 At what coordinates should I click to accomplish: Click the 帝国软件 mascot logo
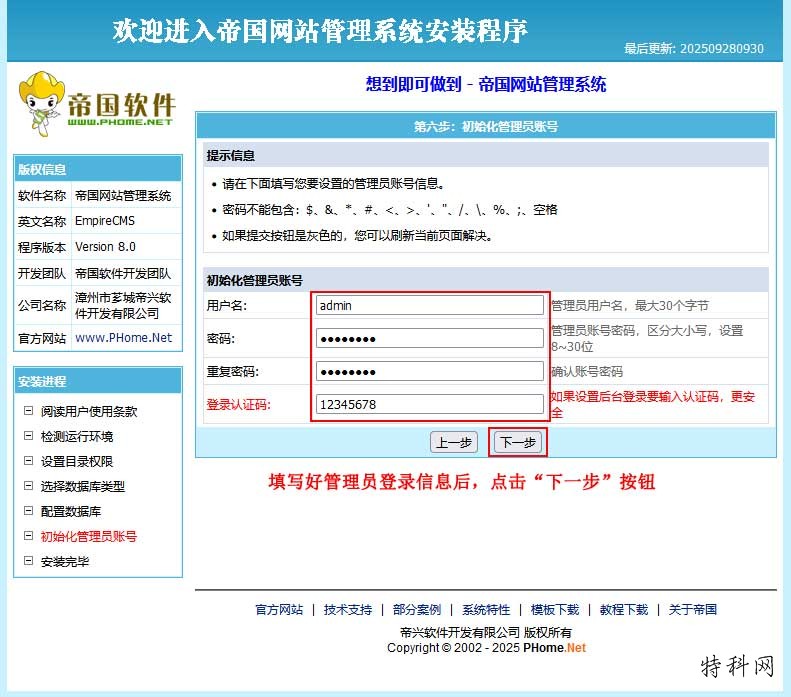pyautogui.click(x=97, y=104)
